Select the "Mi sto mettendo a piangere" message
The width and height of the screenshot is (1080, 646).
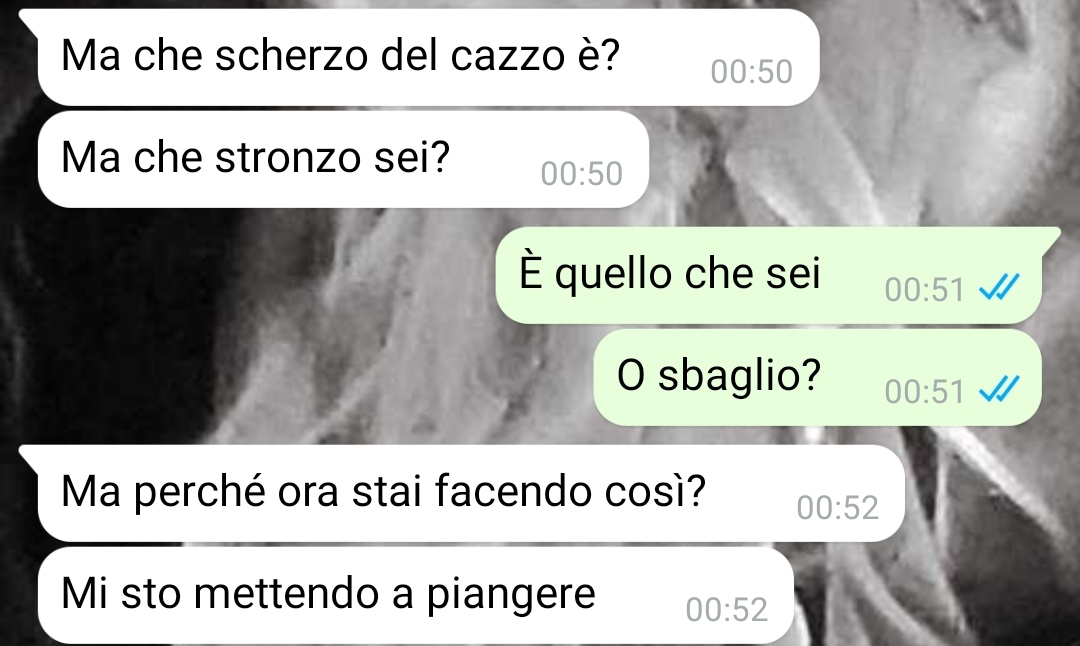[x=415, y=595]
